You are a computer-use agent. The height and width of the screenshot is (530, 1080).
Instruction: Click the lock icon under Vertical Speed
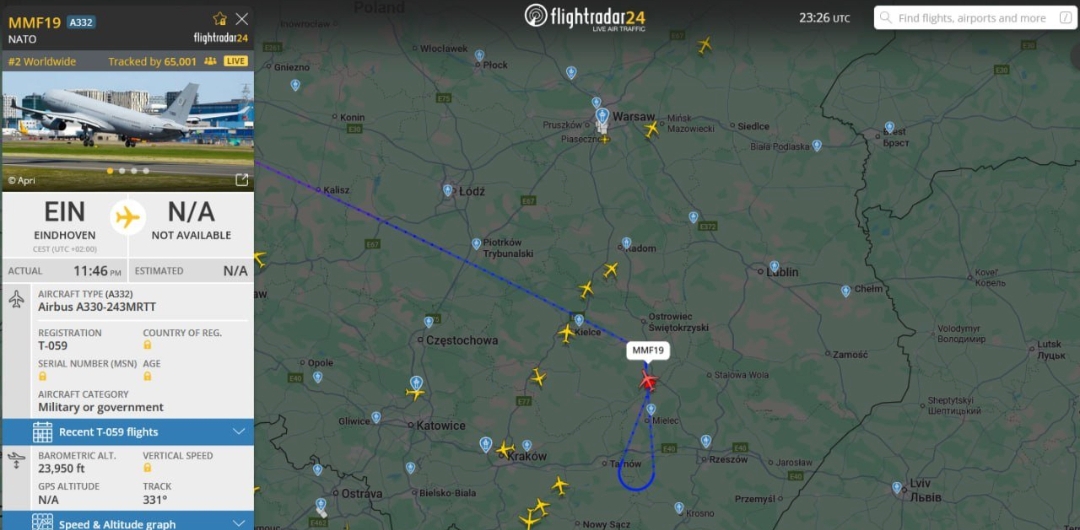tap(147, 468)
